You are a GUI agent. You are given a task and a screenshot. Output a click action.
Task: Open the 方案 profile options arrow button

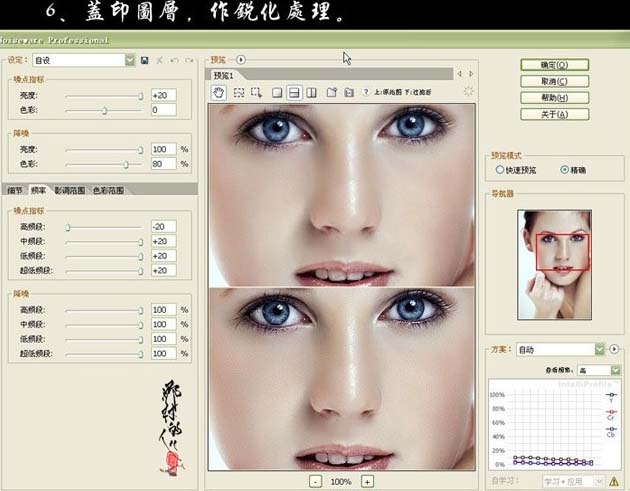coord(614,349)
